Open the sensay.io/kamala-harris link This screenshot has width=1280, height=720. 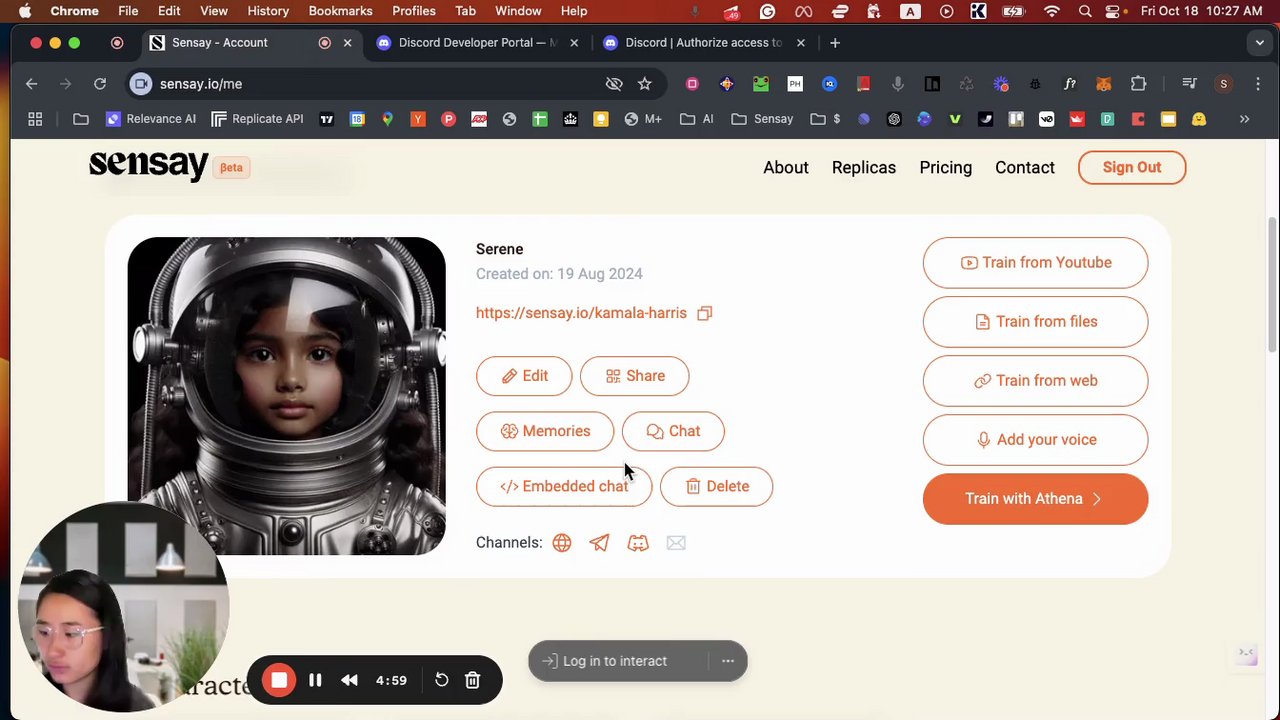coord(581,313)
